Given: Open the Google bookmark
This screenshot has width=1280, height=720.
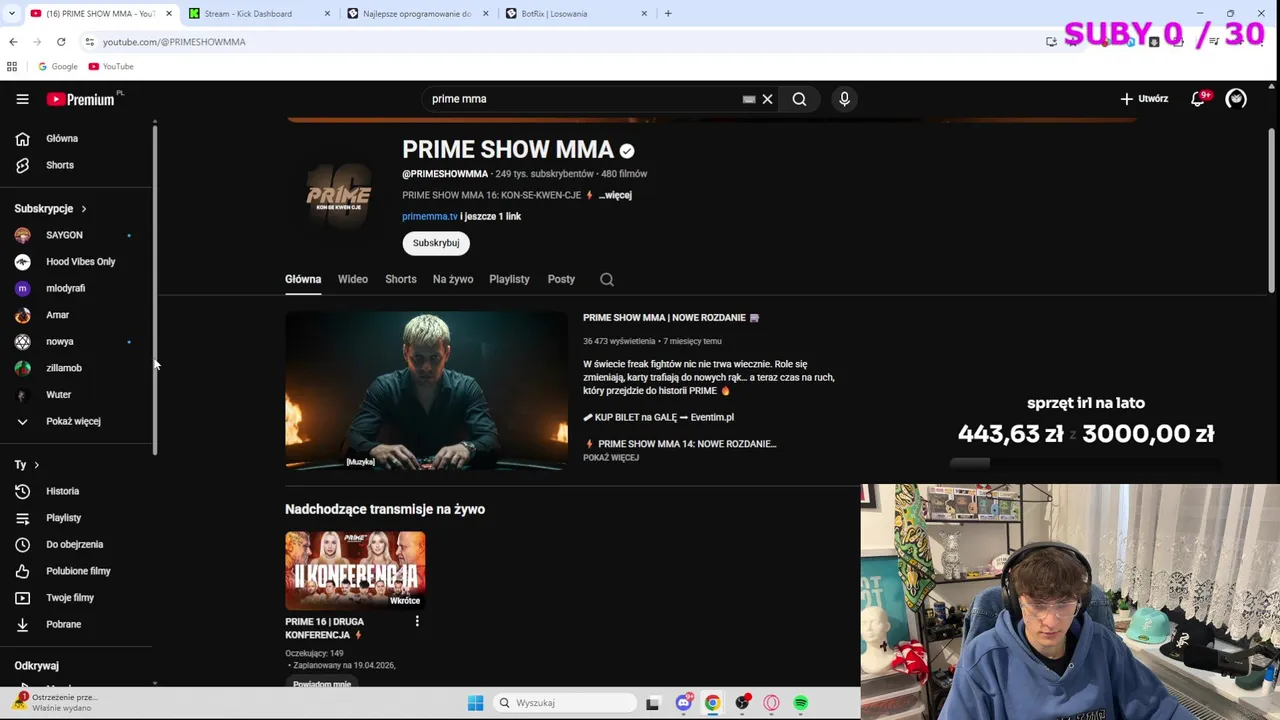Looking at the screenshot, I should [x=57, y=66].
